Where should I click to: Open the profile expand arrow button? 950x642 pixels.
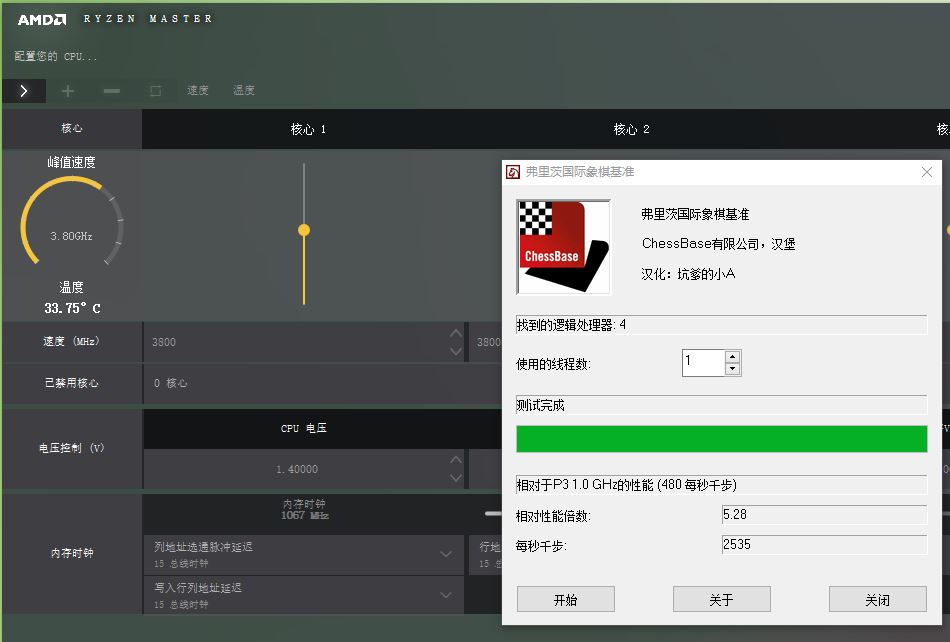22,90
